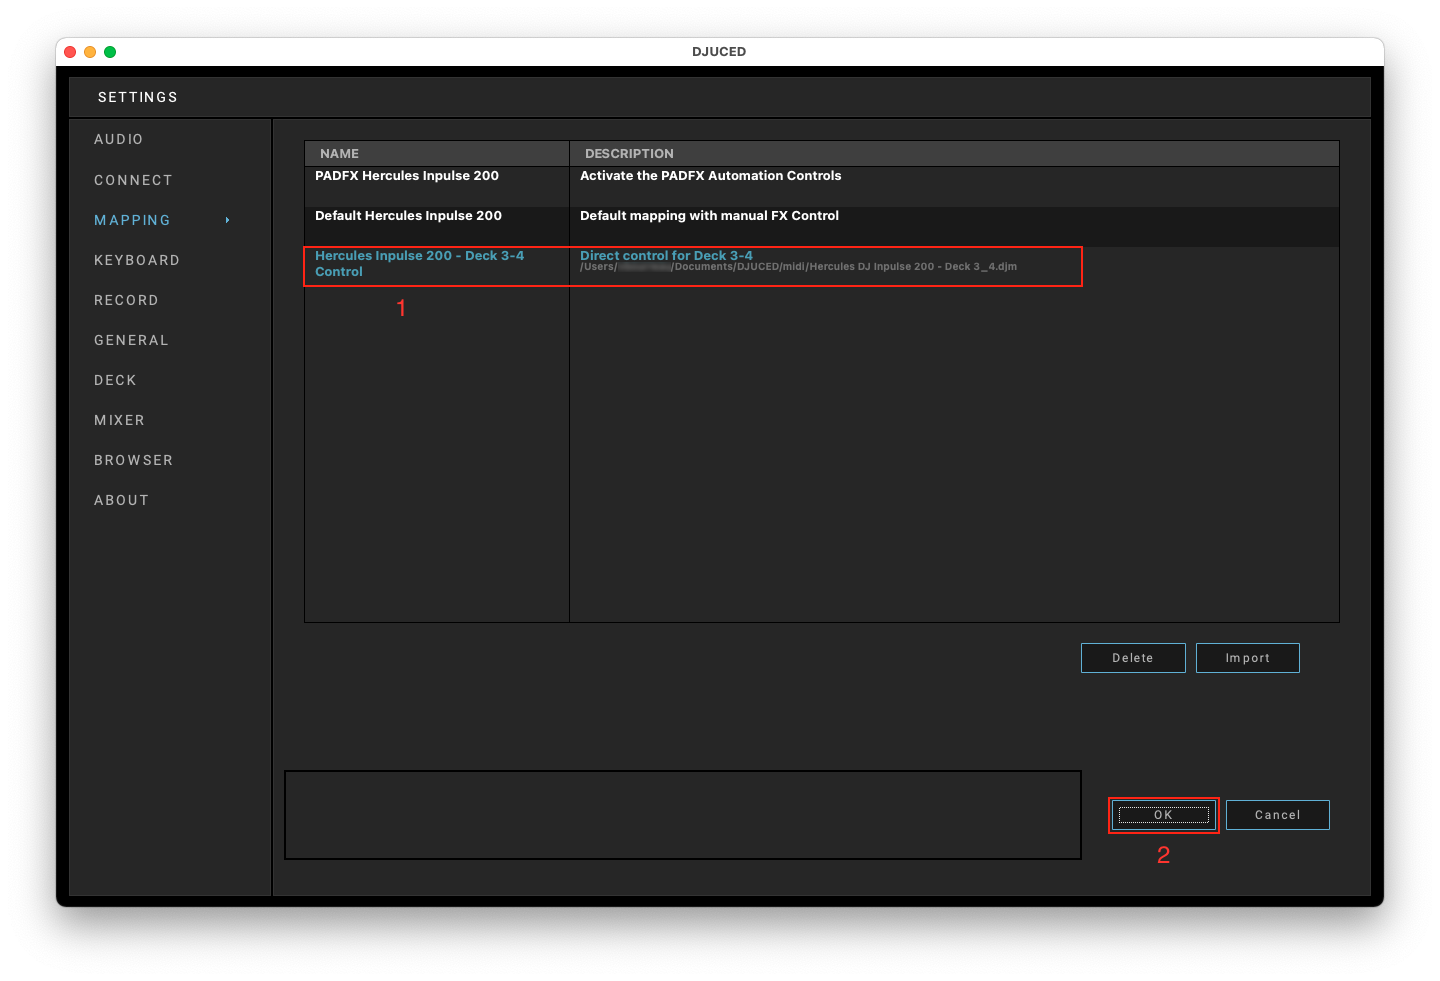Select PADFX Hercules Inpulse 200 mapping

coord(407,176)
